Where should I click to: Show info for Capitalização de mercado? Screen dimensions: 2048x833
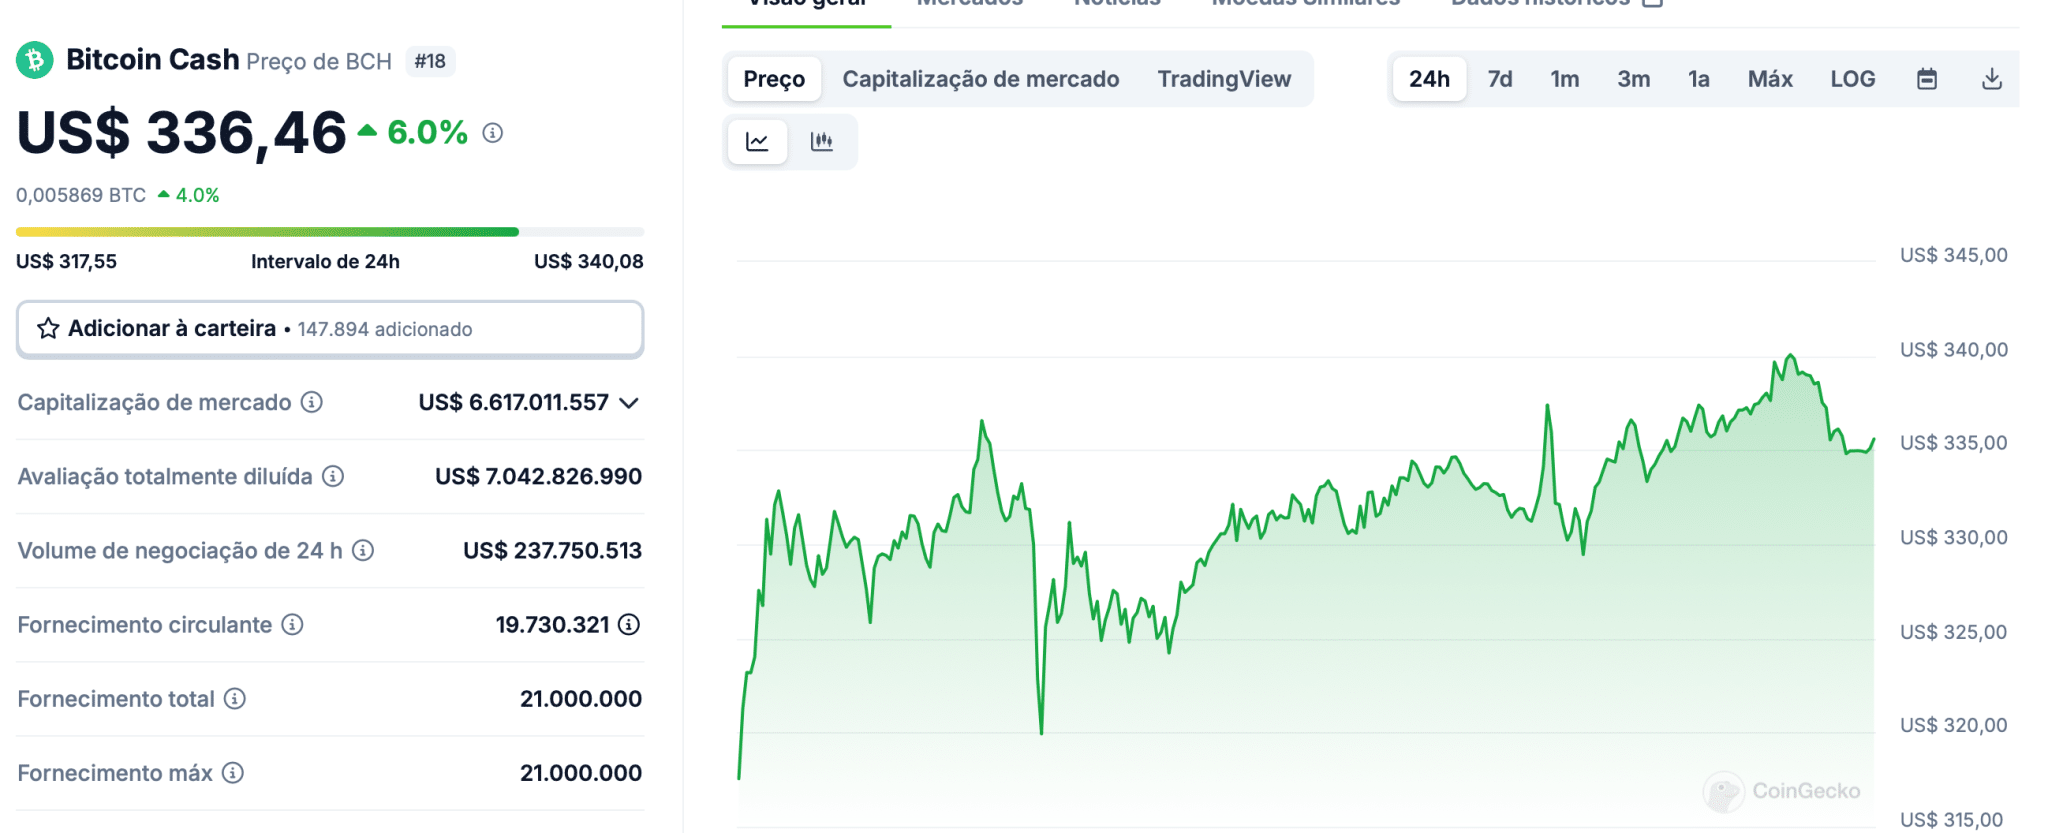pos(312,402)
